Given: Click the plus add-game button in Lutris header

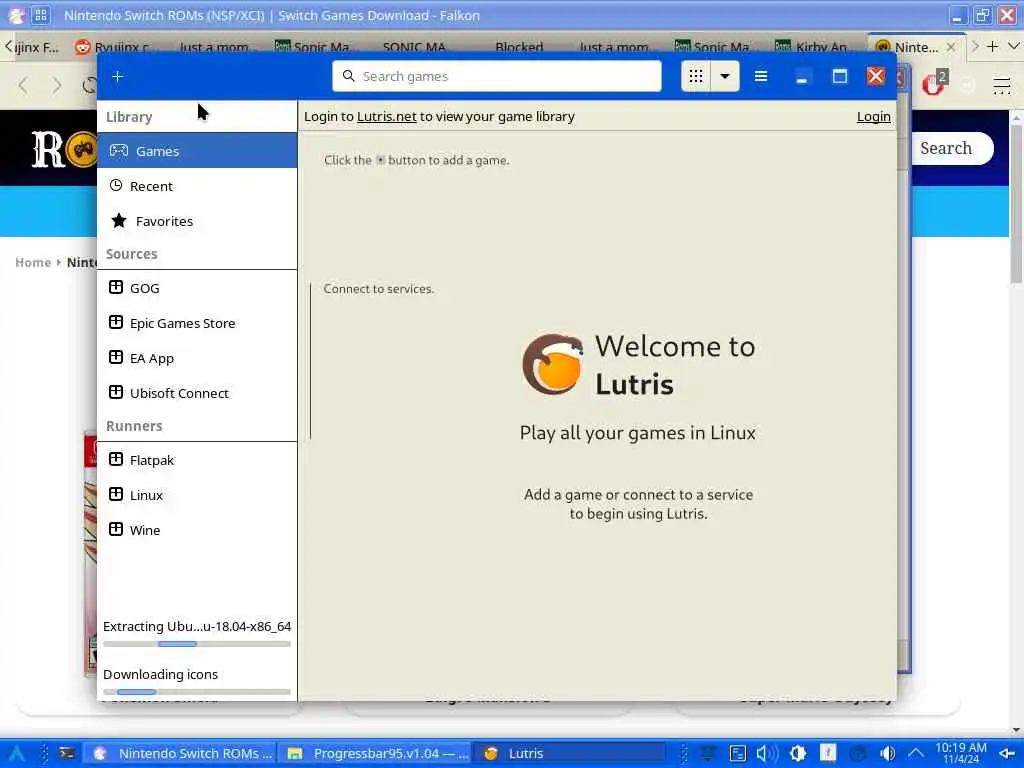Looking at the screenshot, I should 118,76.
